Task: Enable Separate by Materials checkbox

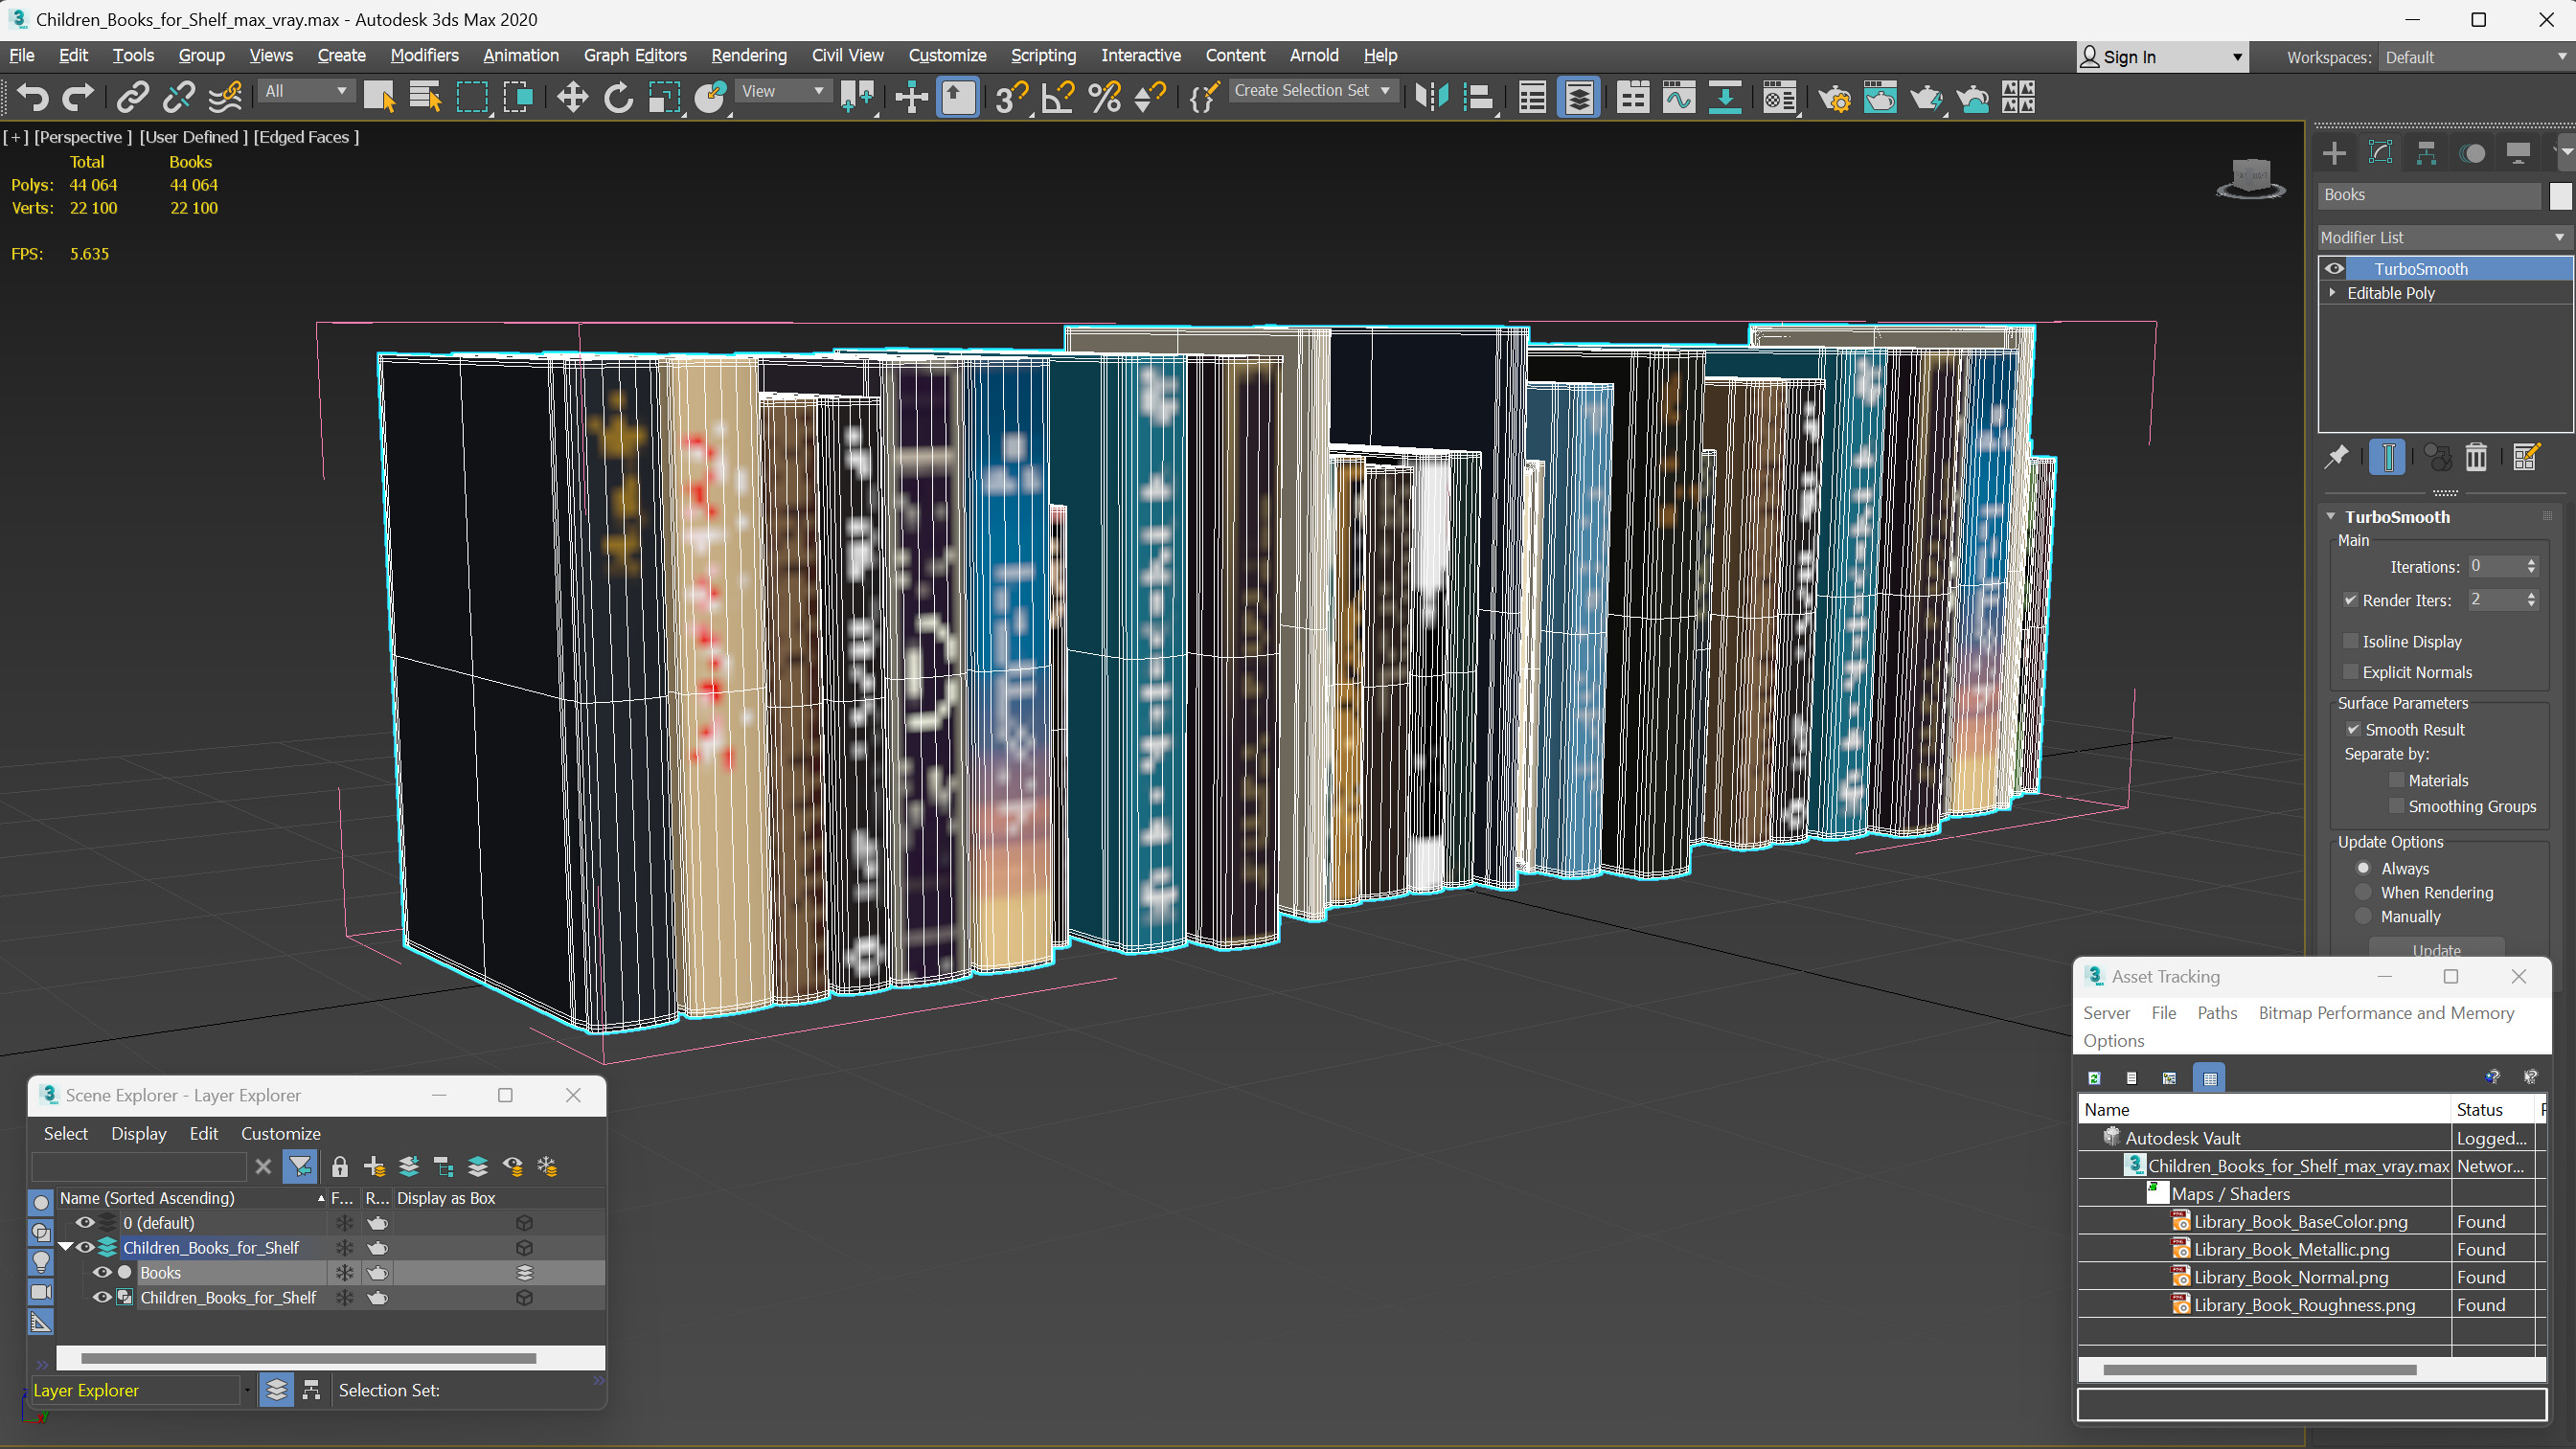Action: coord(2396,780)
